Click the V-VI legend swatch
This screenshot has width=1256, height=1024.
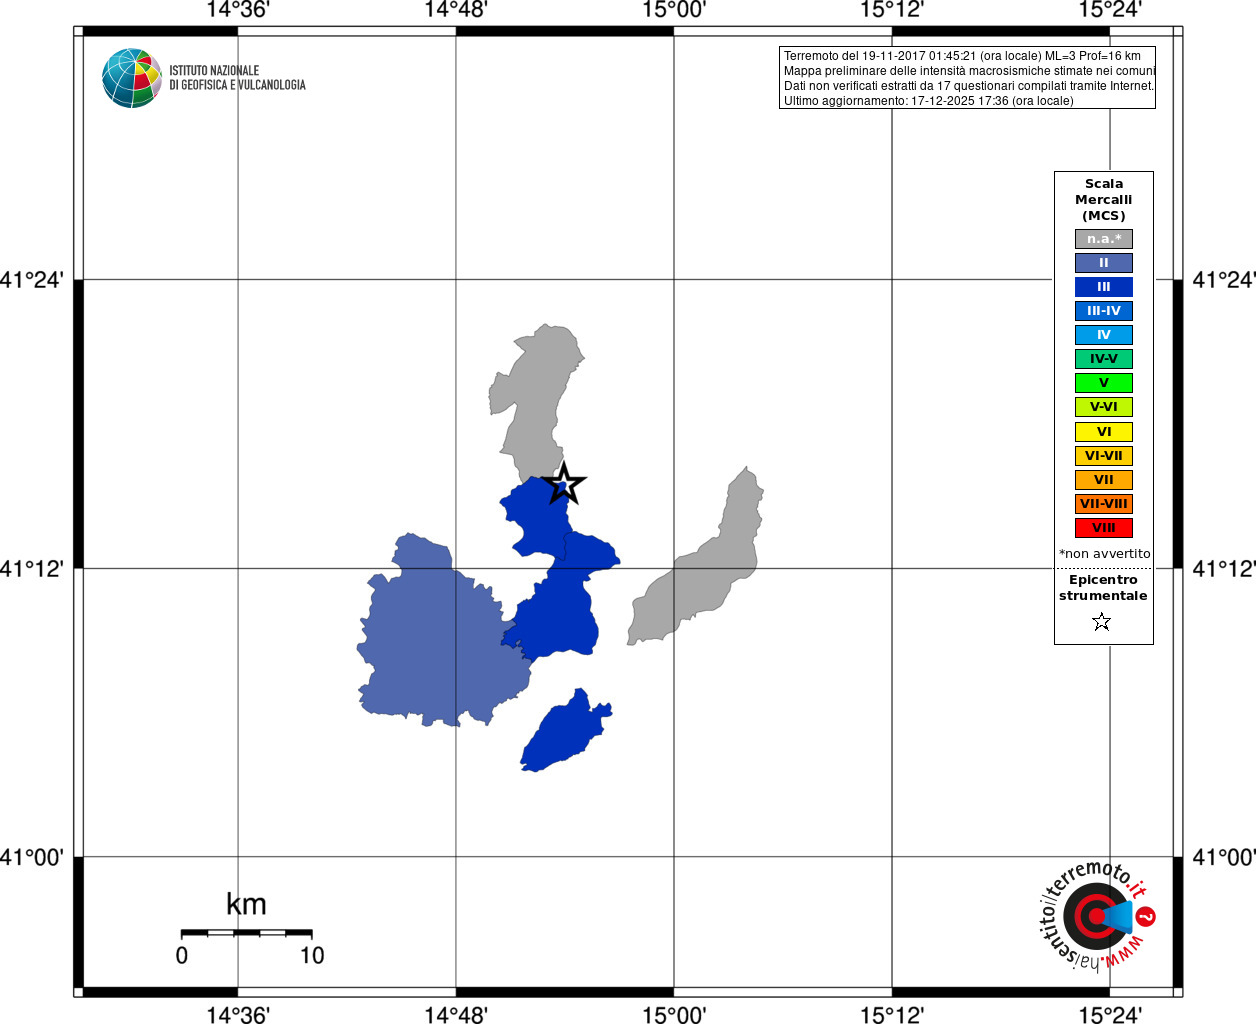coord(1104,407)
